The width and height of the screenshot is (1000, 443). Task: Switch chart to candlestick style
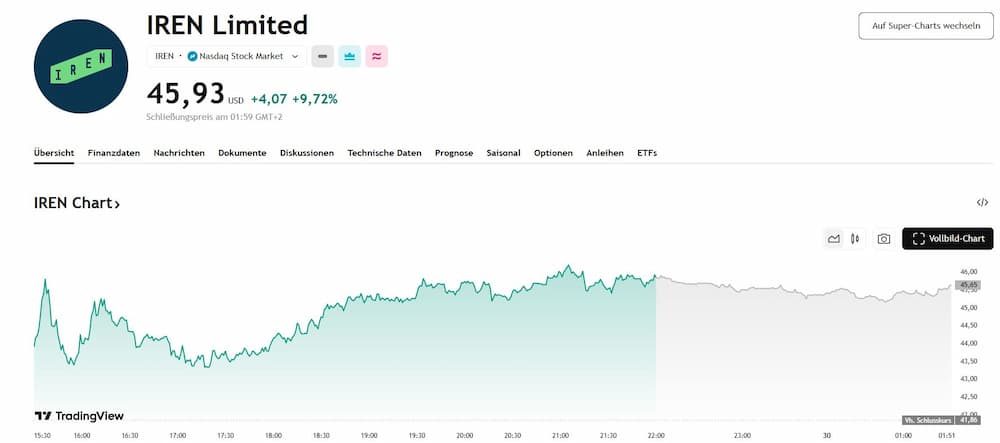(x=855, y=239)
